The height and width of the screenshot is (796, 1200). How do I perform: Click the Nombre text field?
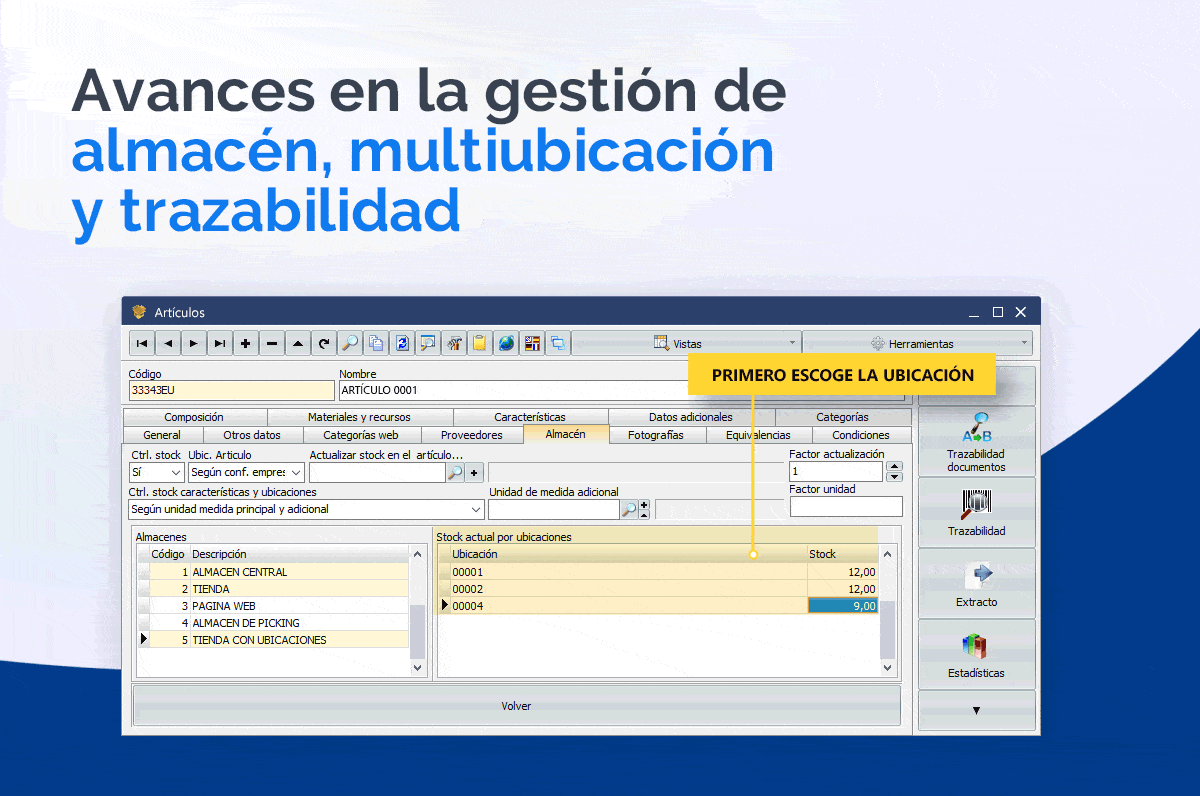pyautogui.click(x=510, y=390)
